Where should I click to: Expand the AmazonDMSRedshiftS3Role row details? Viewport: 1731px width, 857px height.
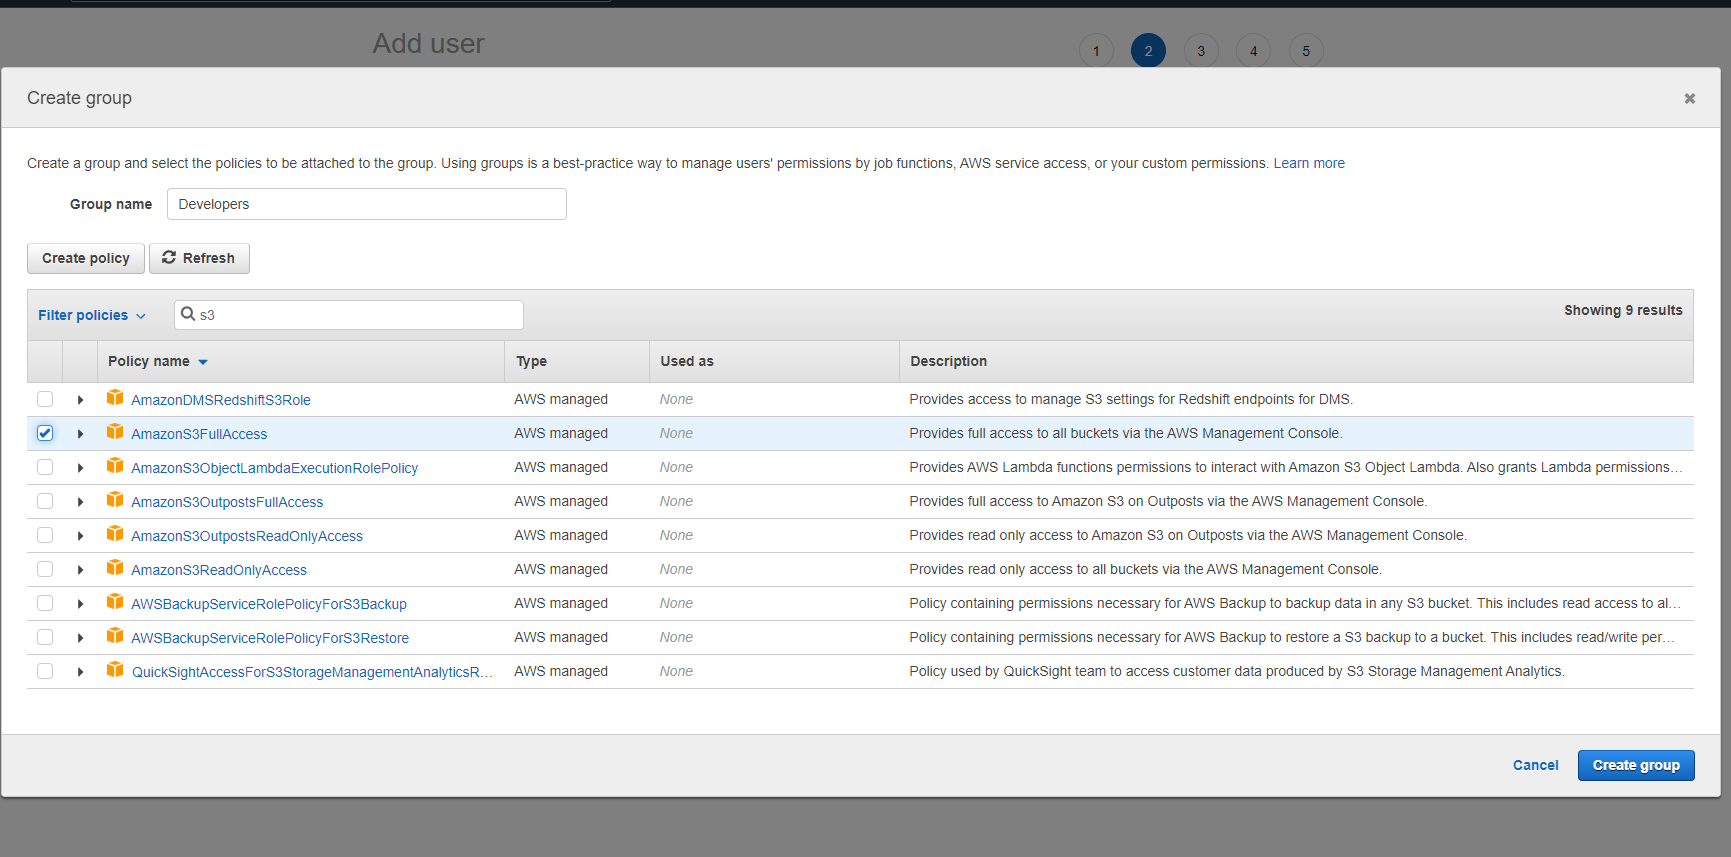coord(80,400)
